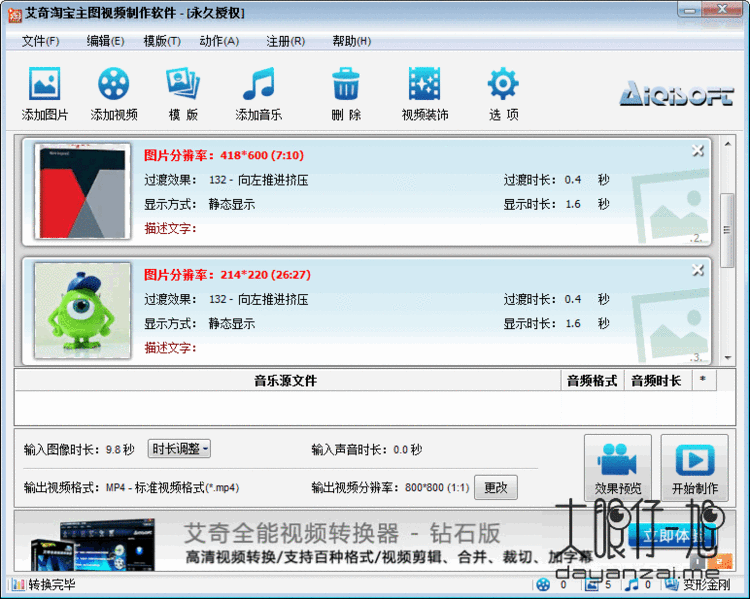The width and height of the screenshot is (750, 599).
Task: Click 静态显示 in the second image item
Action: coord(232,324)
